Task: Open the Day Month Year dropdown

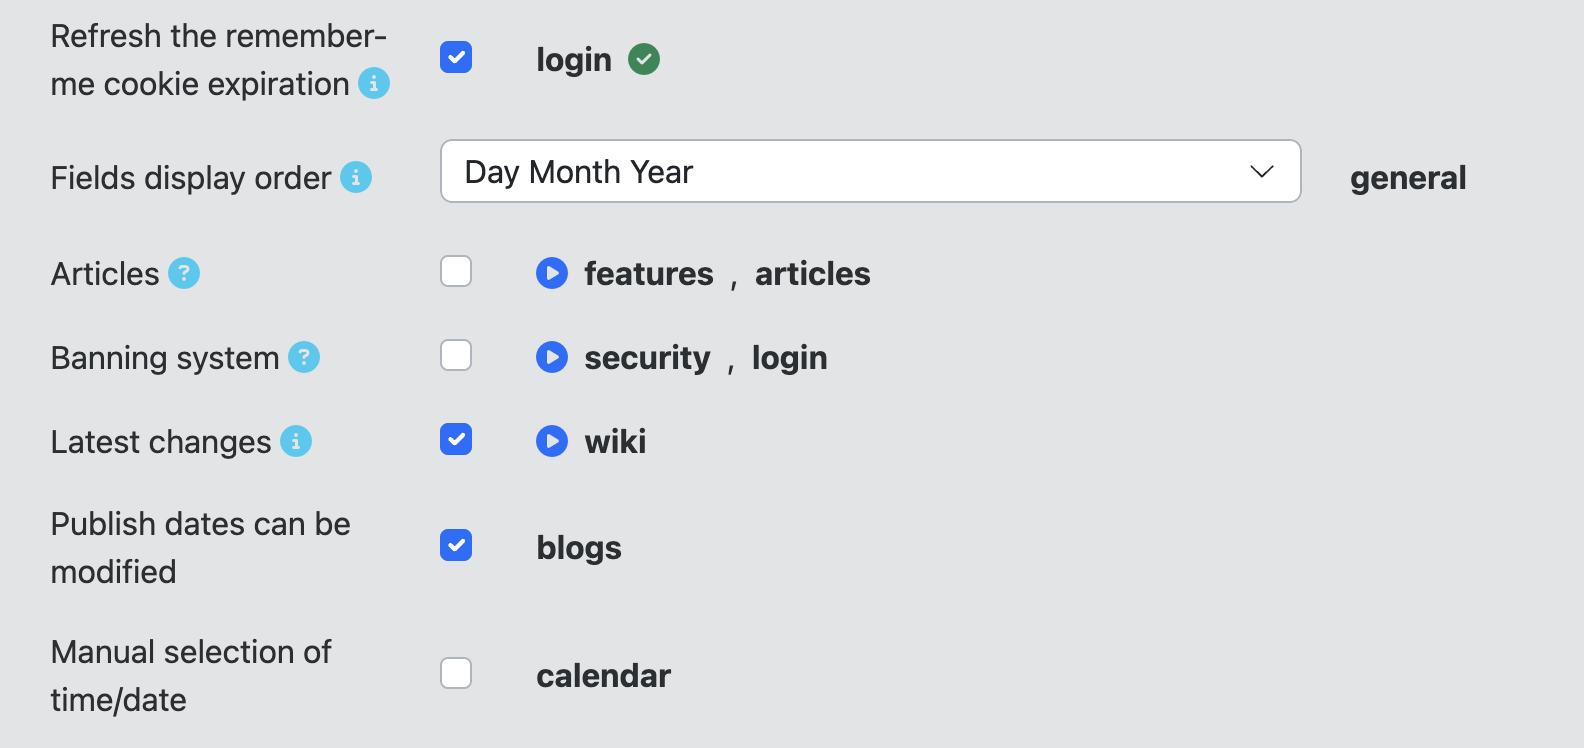Action: point(870,172)
